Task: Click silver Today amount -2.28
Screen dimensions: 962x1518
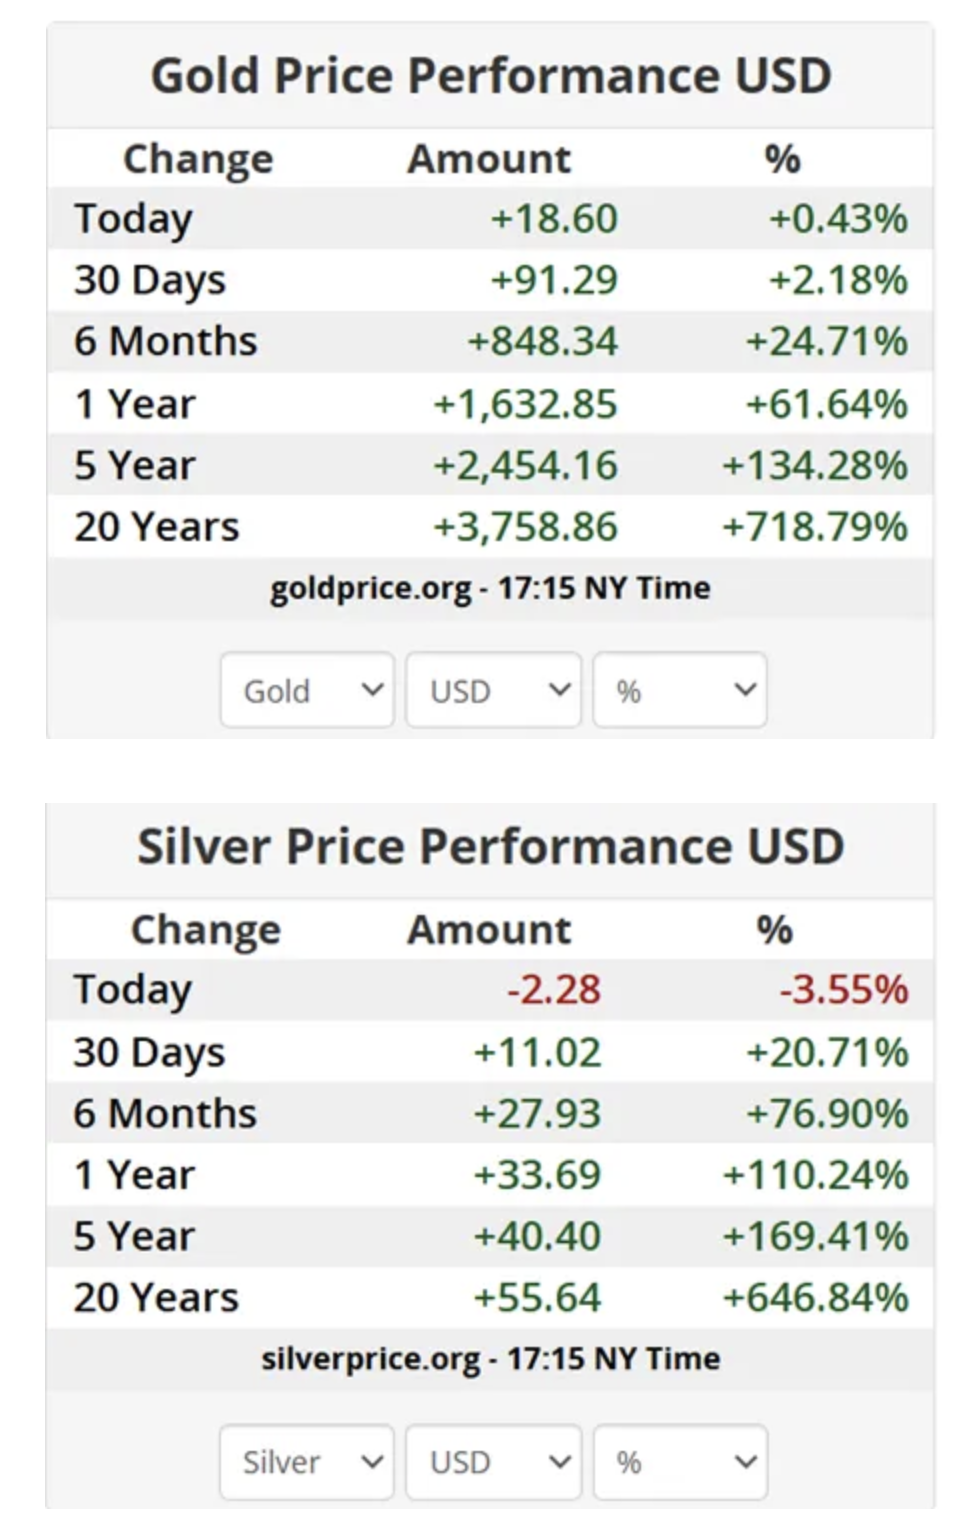Action: click(x=554, y=990)
